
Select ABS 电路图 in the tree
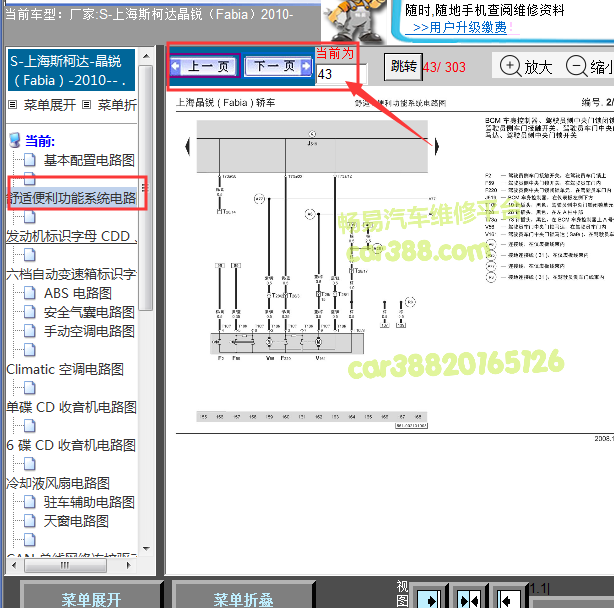(x=78, y=293)
